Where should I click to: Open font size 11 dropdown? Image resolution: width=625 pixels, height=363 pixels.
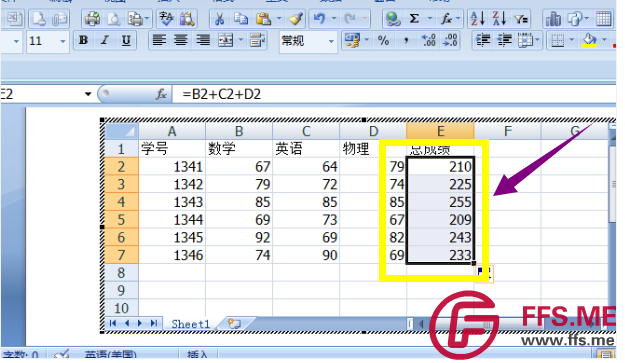click(63, 41)
